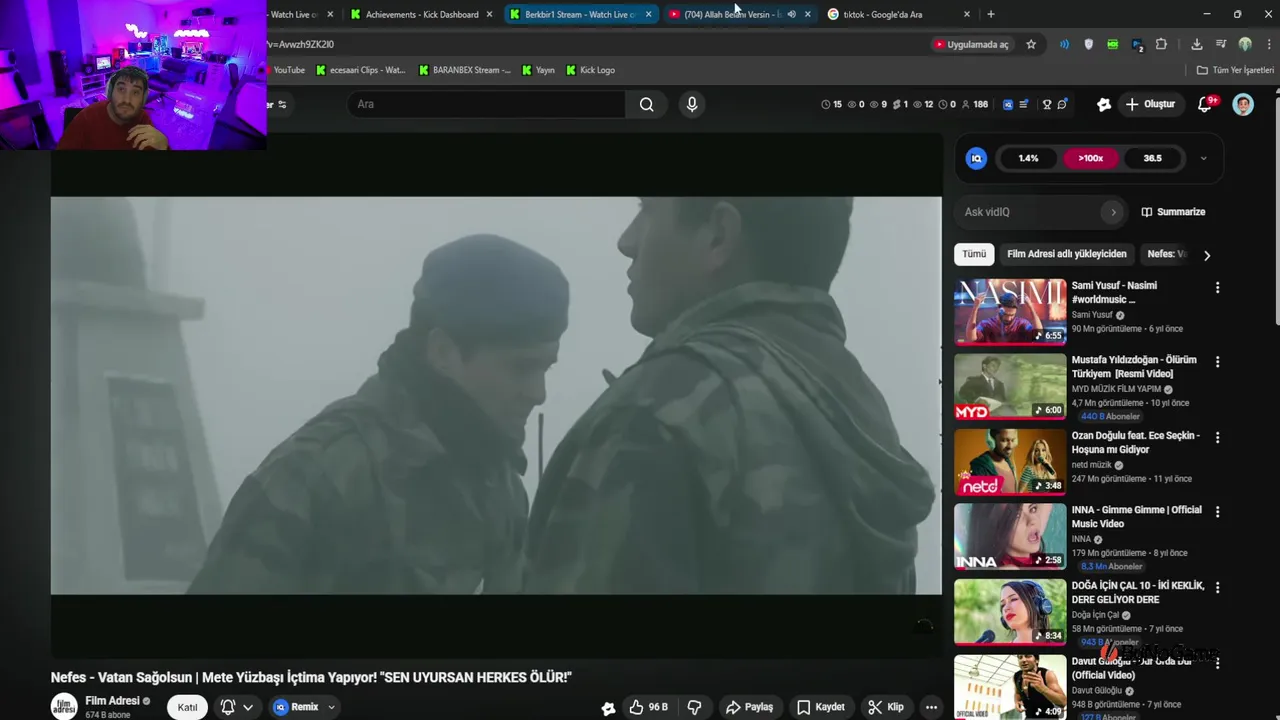Click the video player frame
1280x720 pixels.
click(x=496, y=395)
